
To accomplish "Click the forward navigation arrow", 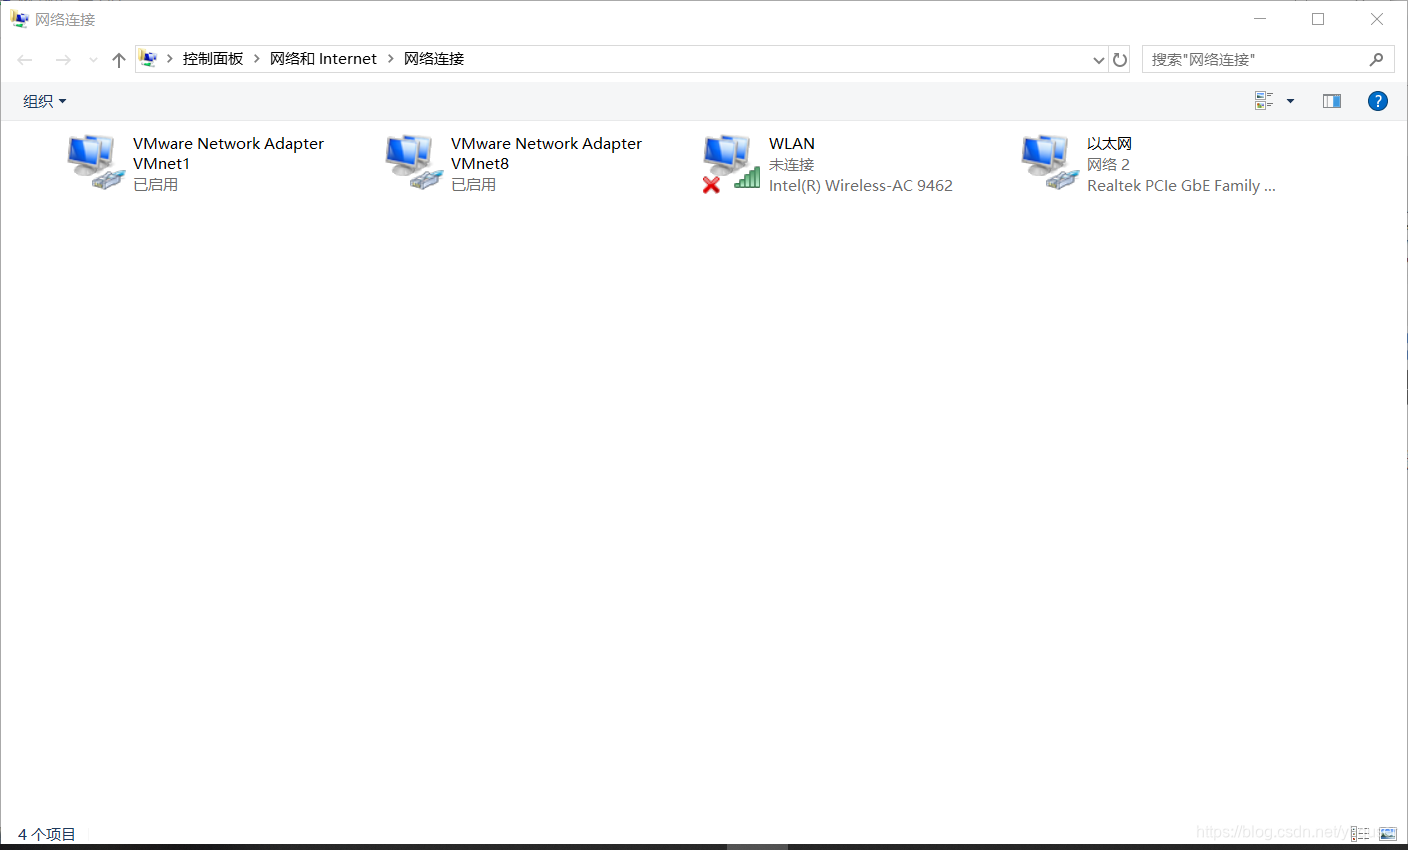I will [63, 60].
